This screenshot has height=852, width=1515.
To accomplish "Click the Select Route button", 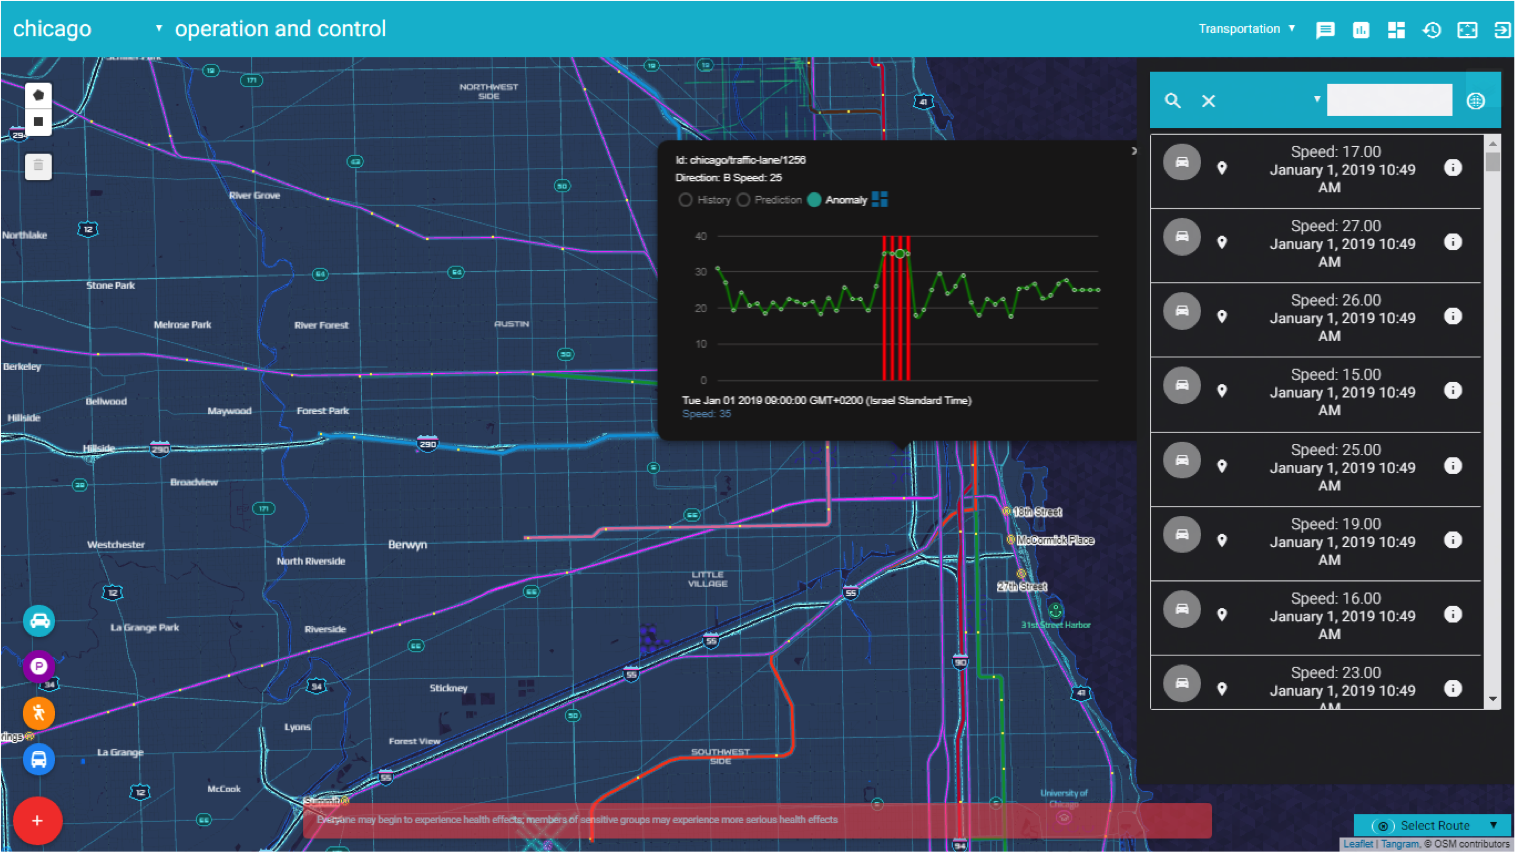I will pyautogui.click(x=1432, y=825).
